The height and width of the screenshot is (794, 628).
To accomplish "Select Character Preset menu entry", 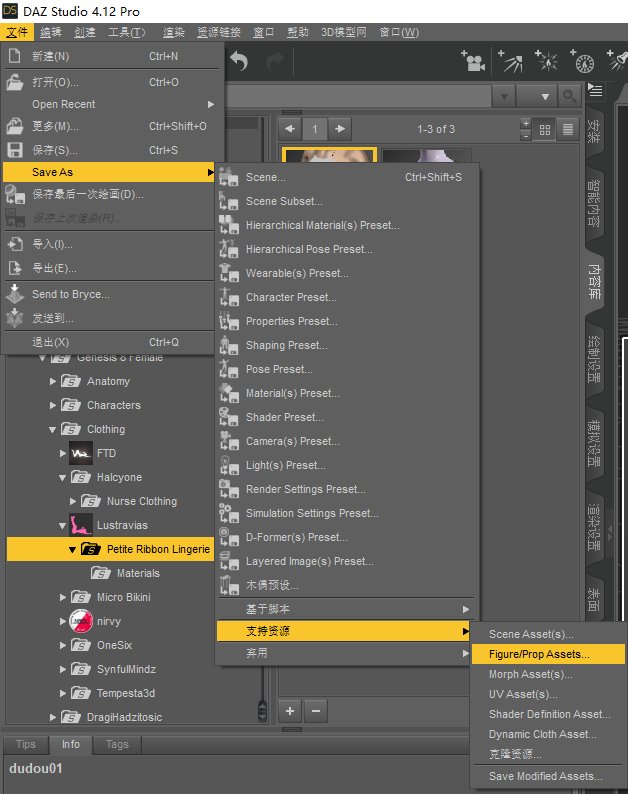I will 347,297.
